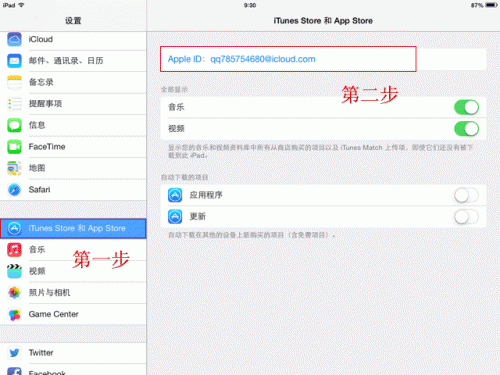Open Facebook settings
This screenshot has height=375, width=500.
pos(73,370)
